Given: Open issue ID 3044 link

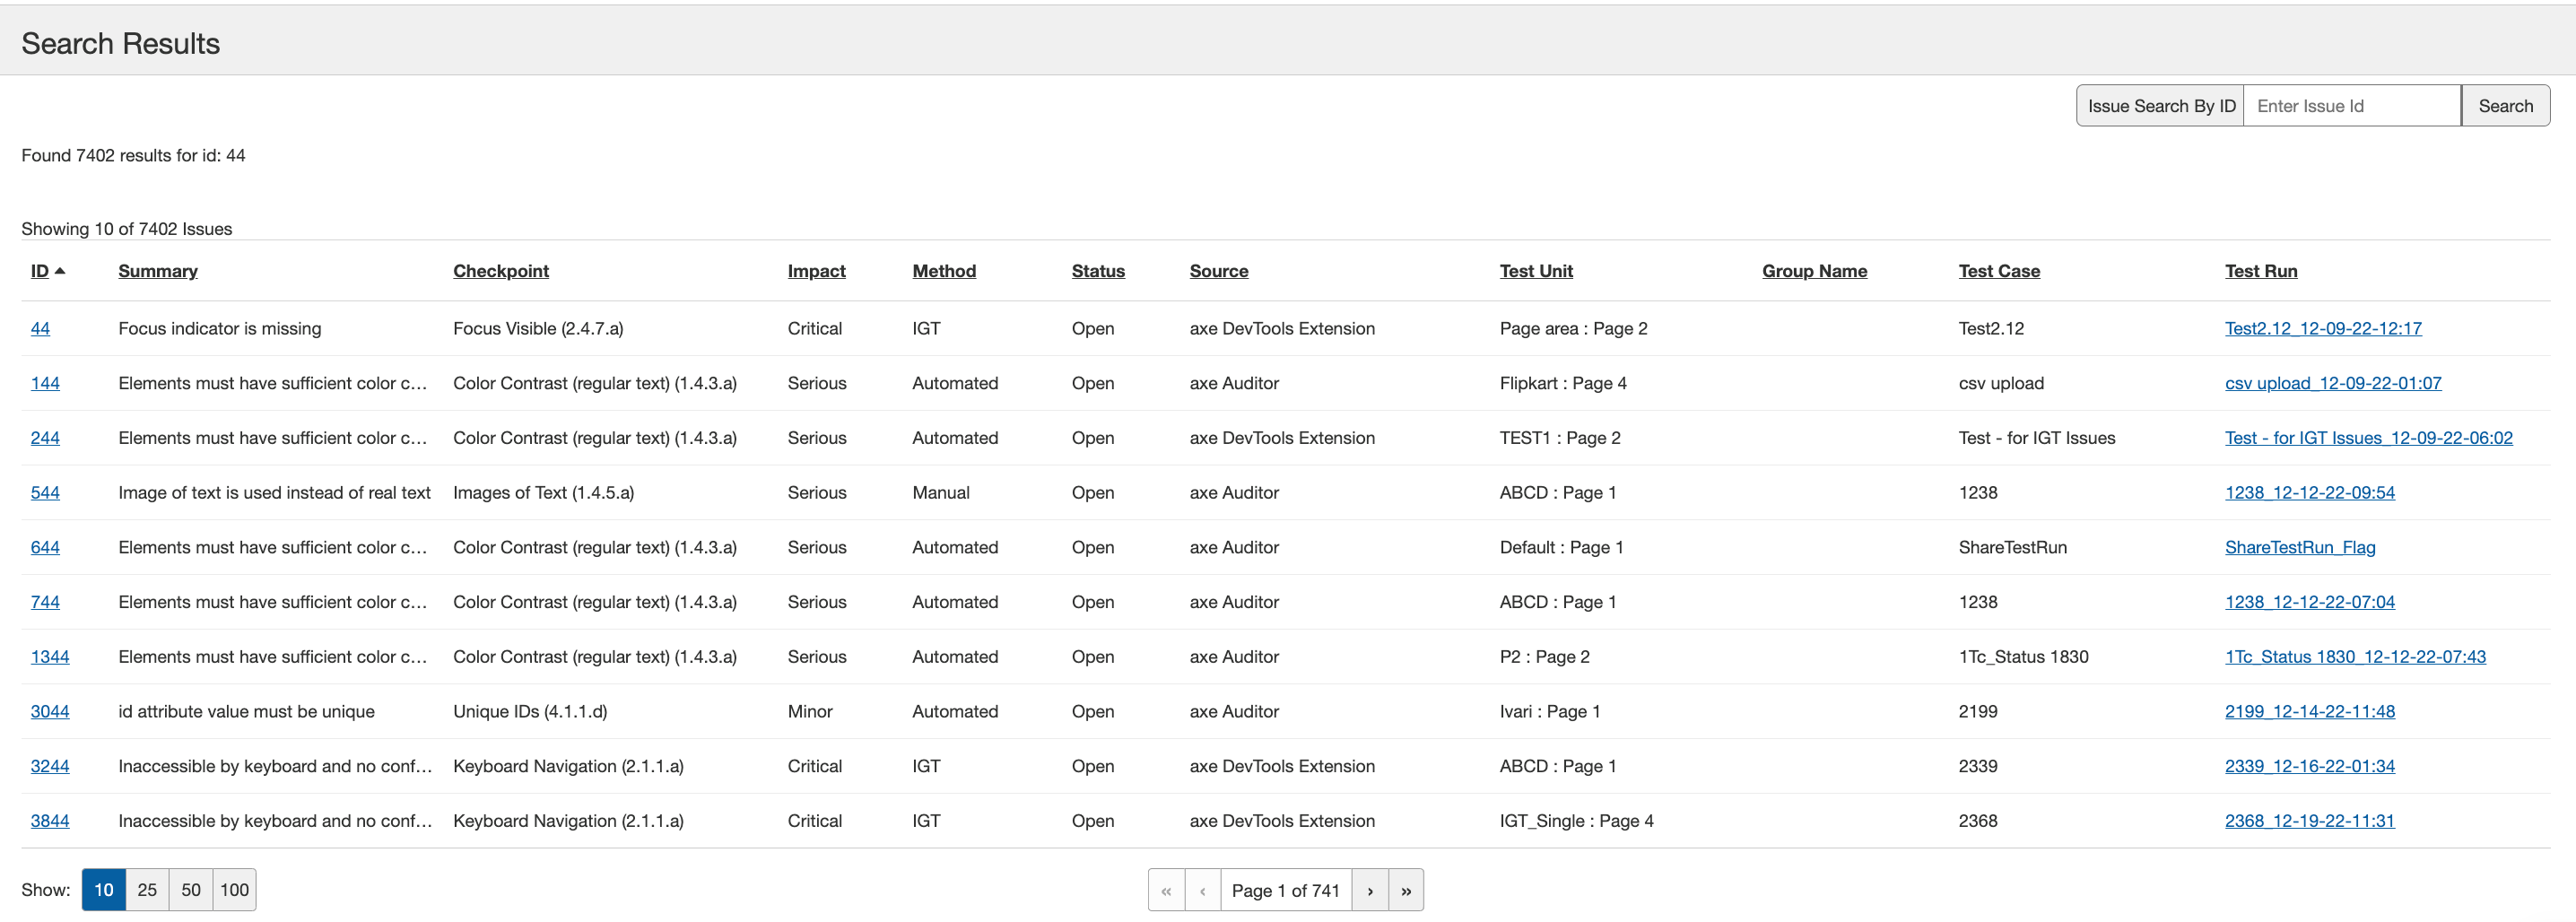Looking at the screenshot, I should coord(50,711).
